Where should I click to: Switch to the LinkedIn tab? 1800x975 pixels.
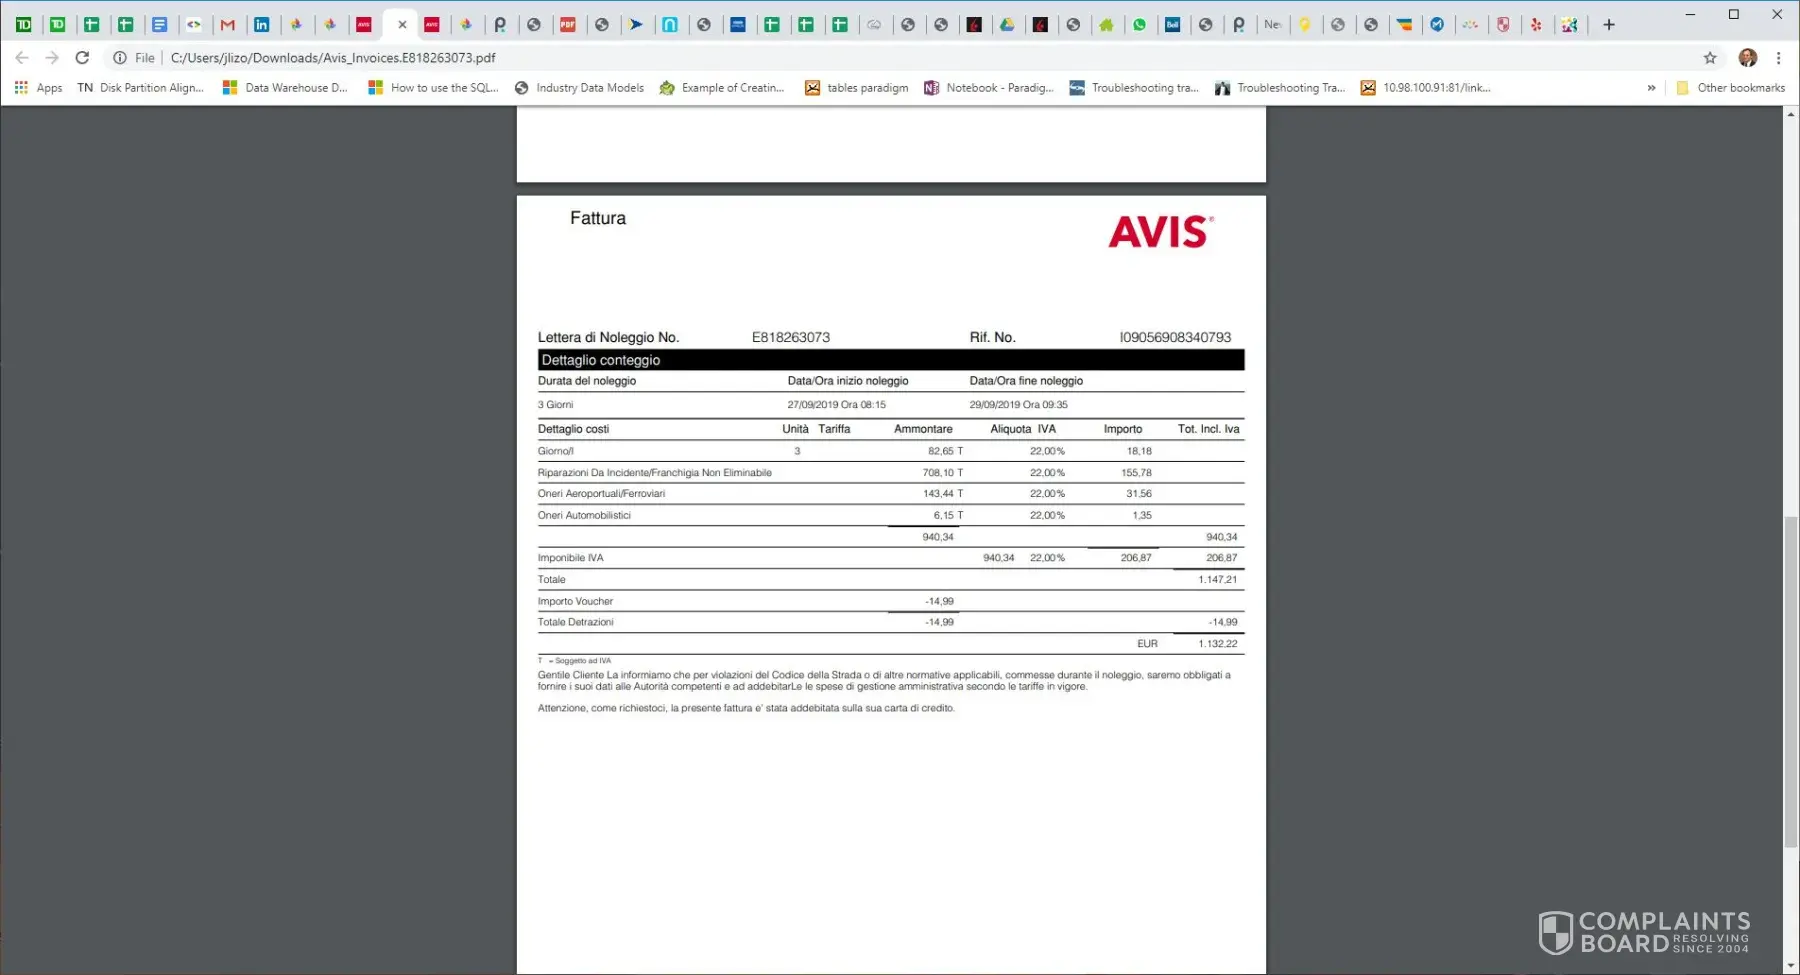coord(262,25)
